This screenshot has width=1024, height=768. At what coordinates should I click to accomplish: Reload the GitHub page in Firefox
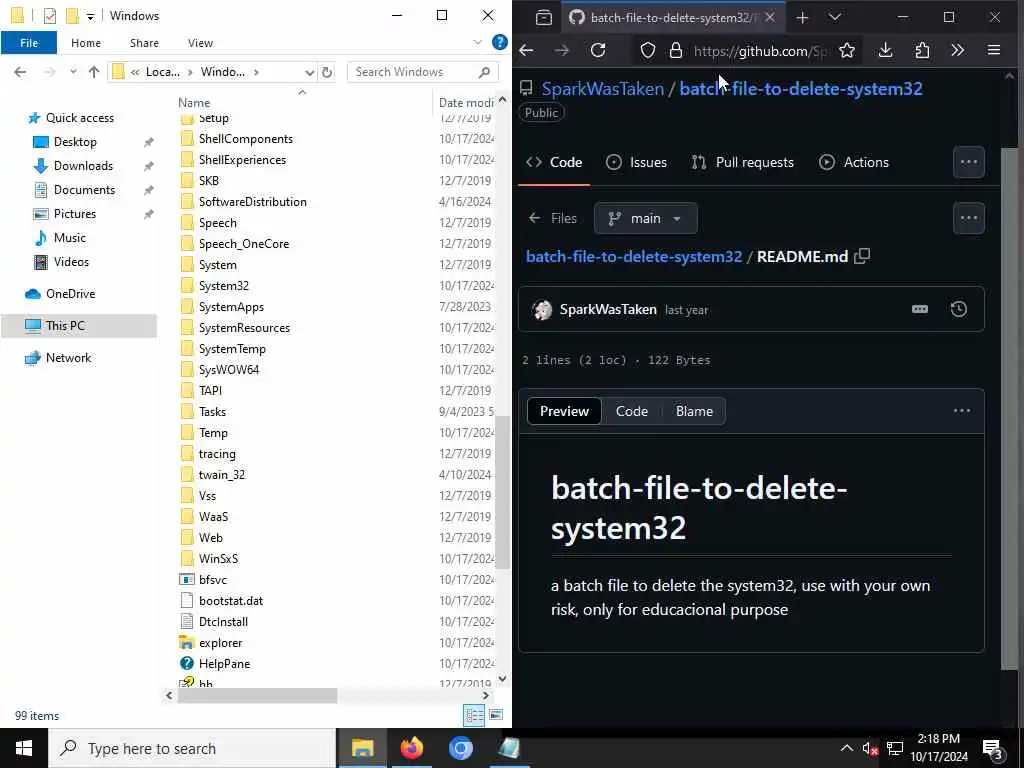click(598, 50)
